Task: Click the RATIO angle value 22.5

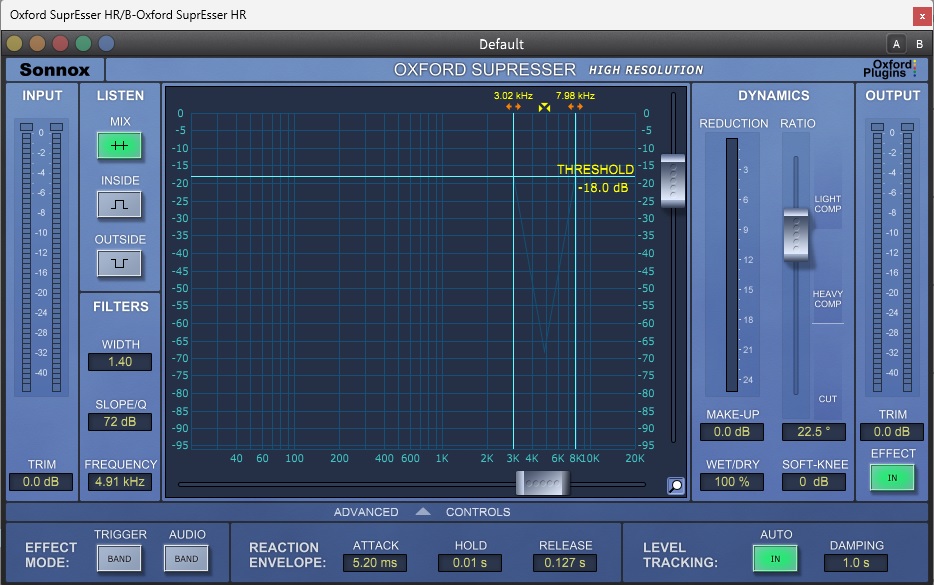Action: [x=813, y=432]
